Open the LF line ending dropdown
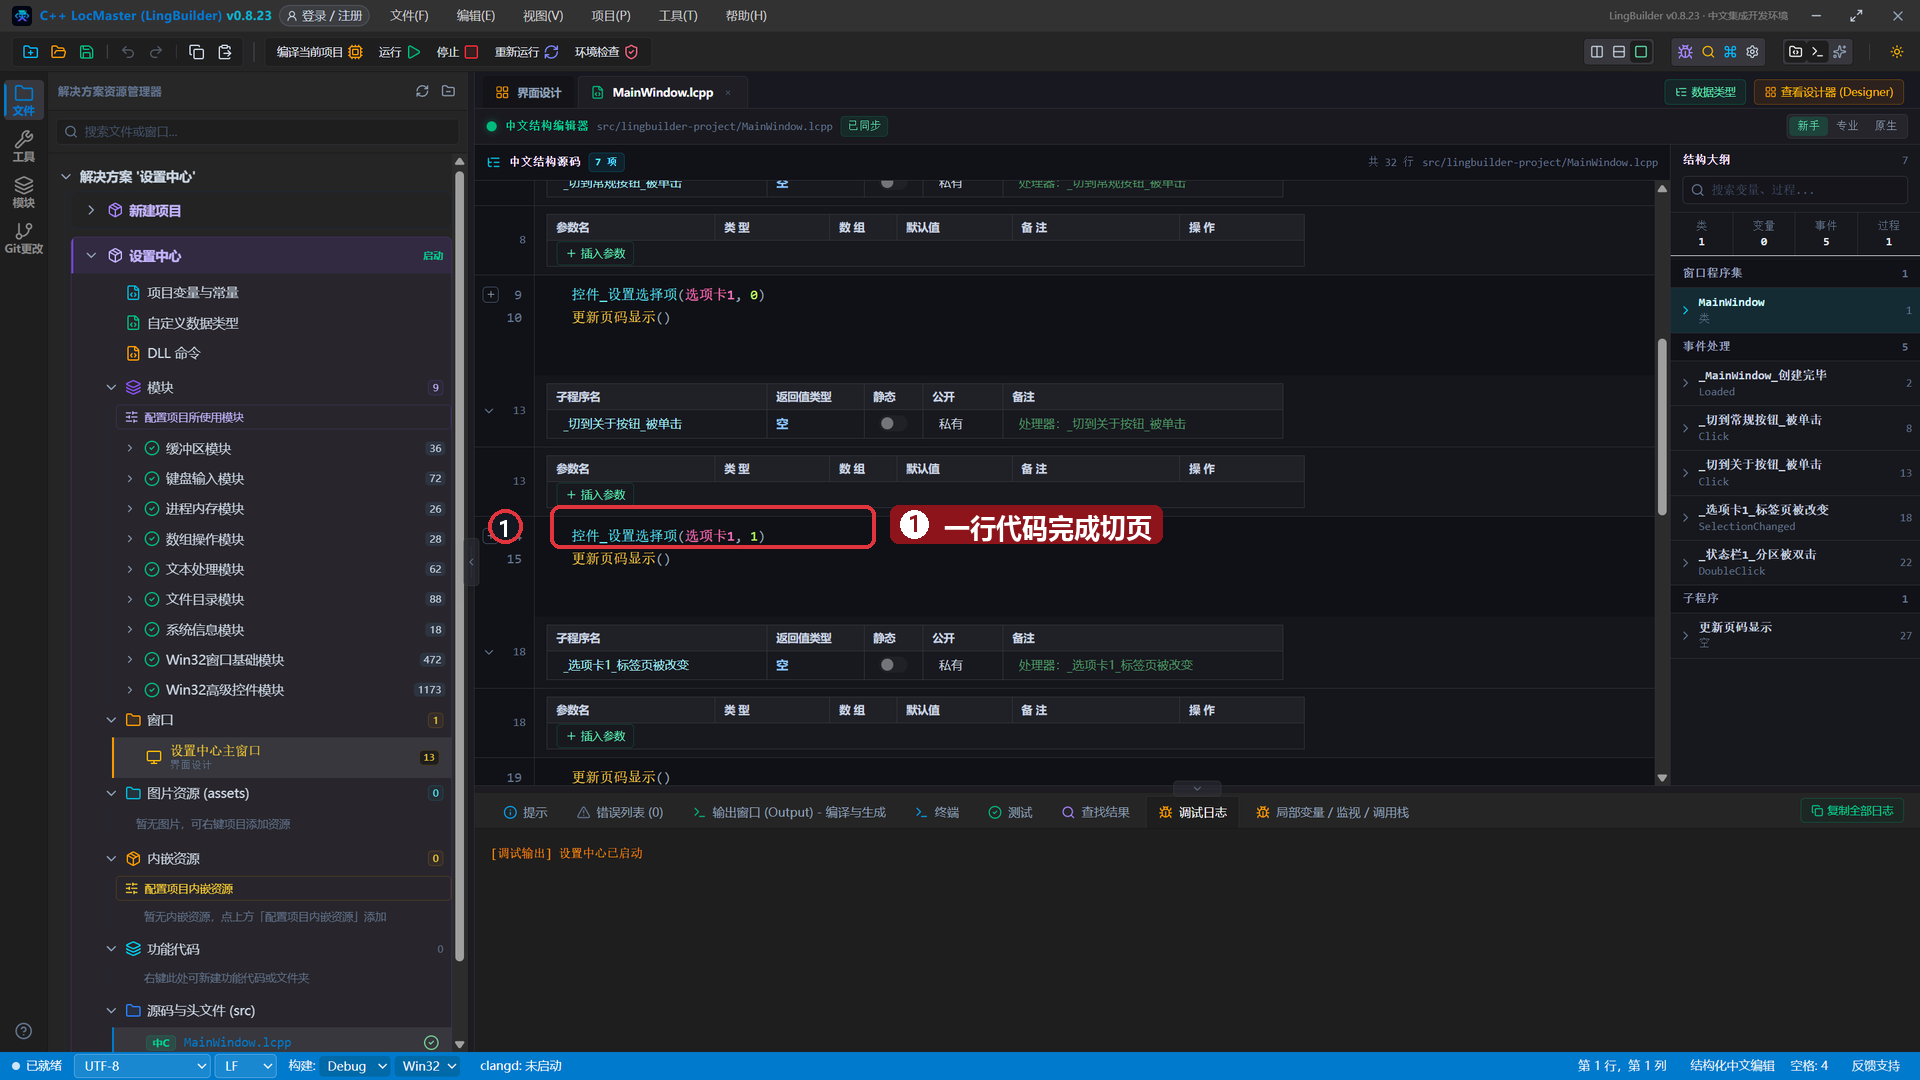This screenshot has width=1920, height=1080. tap(247, 1066)
